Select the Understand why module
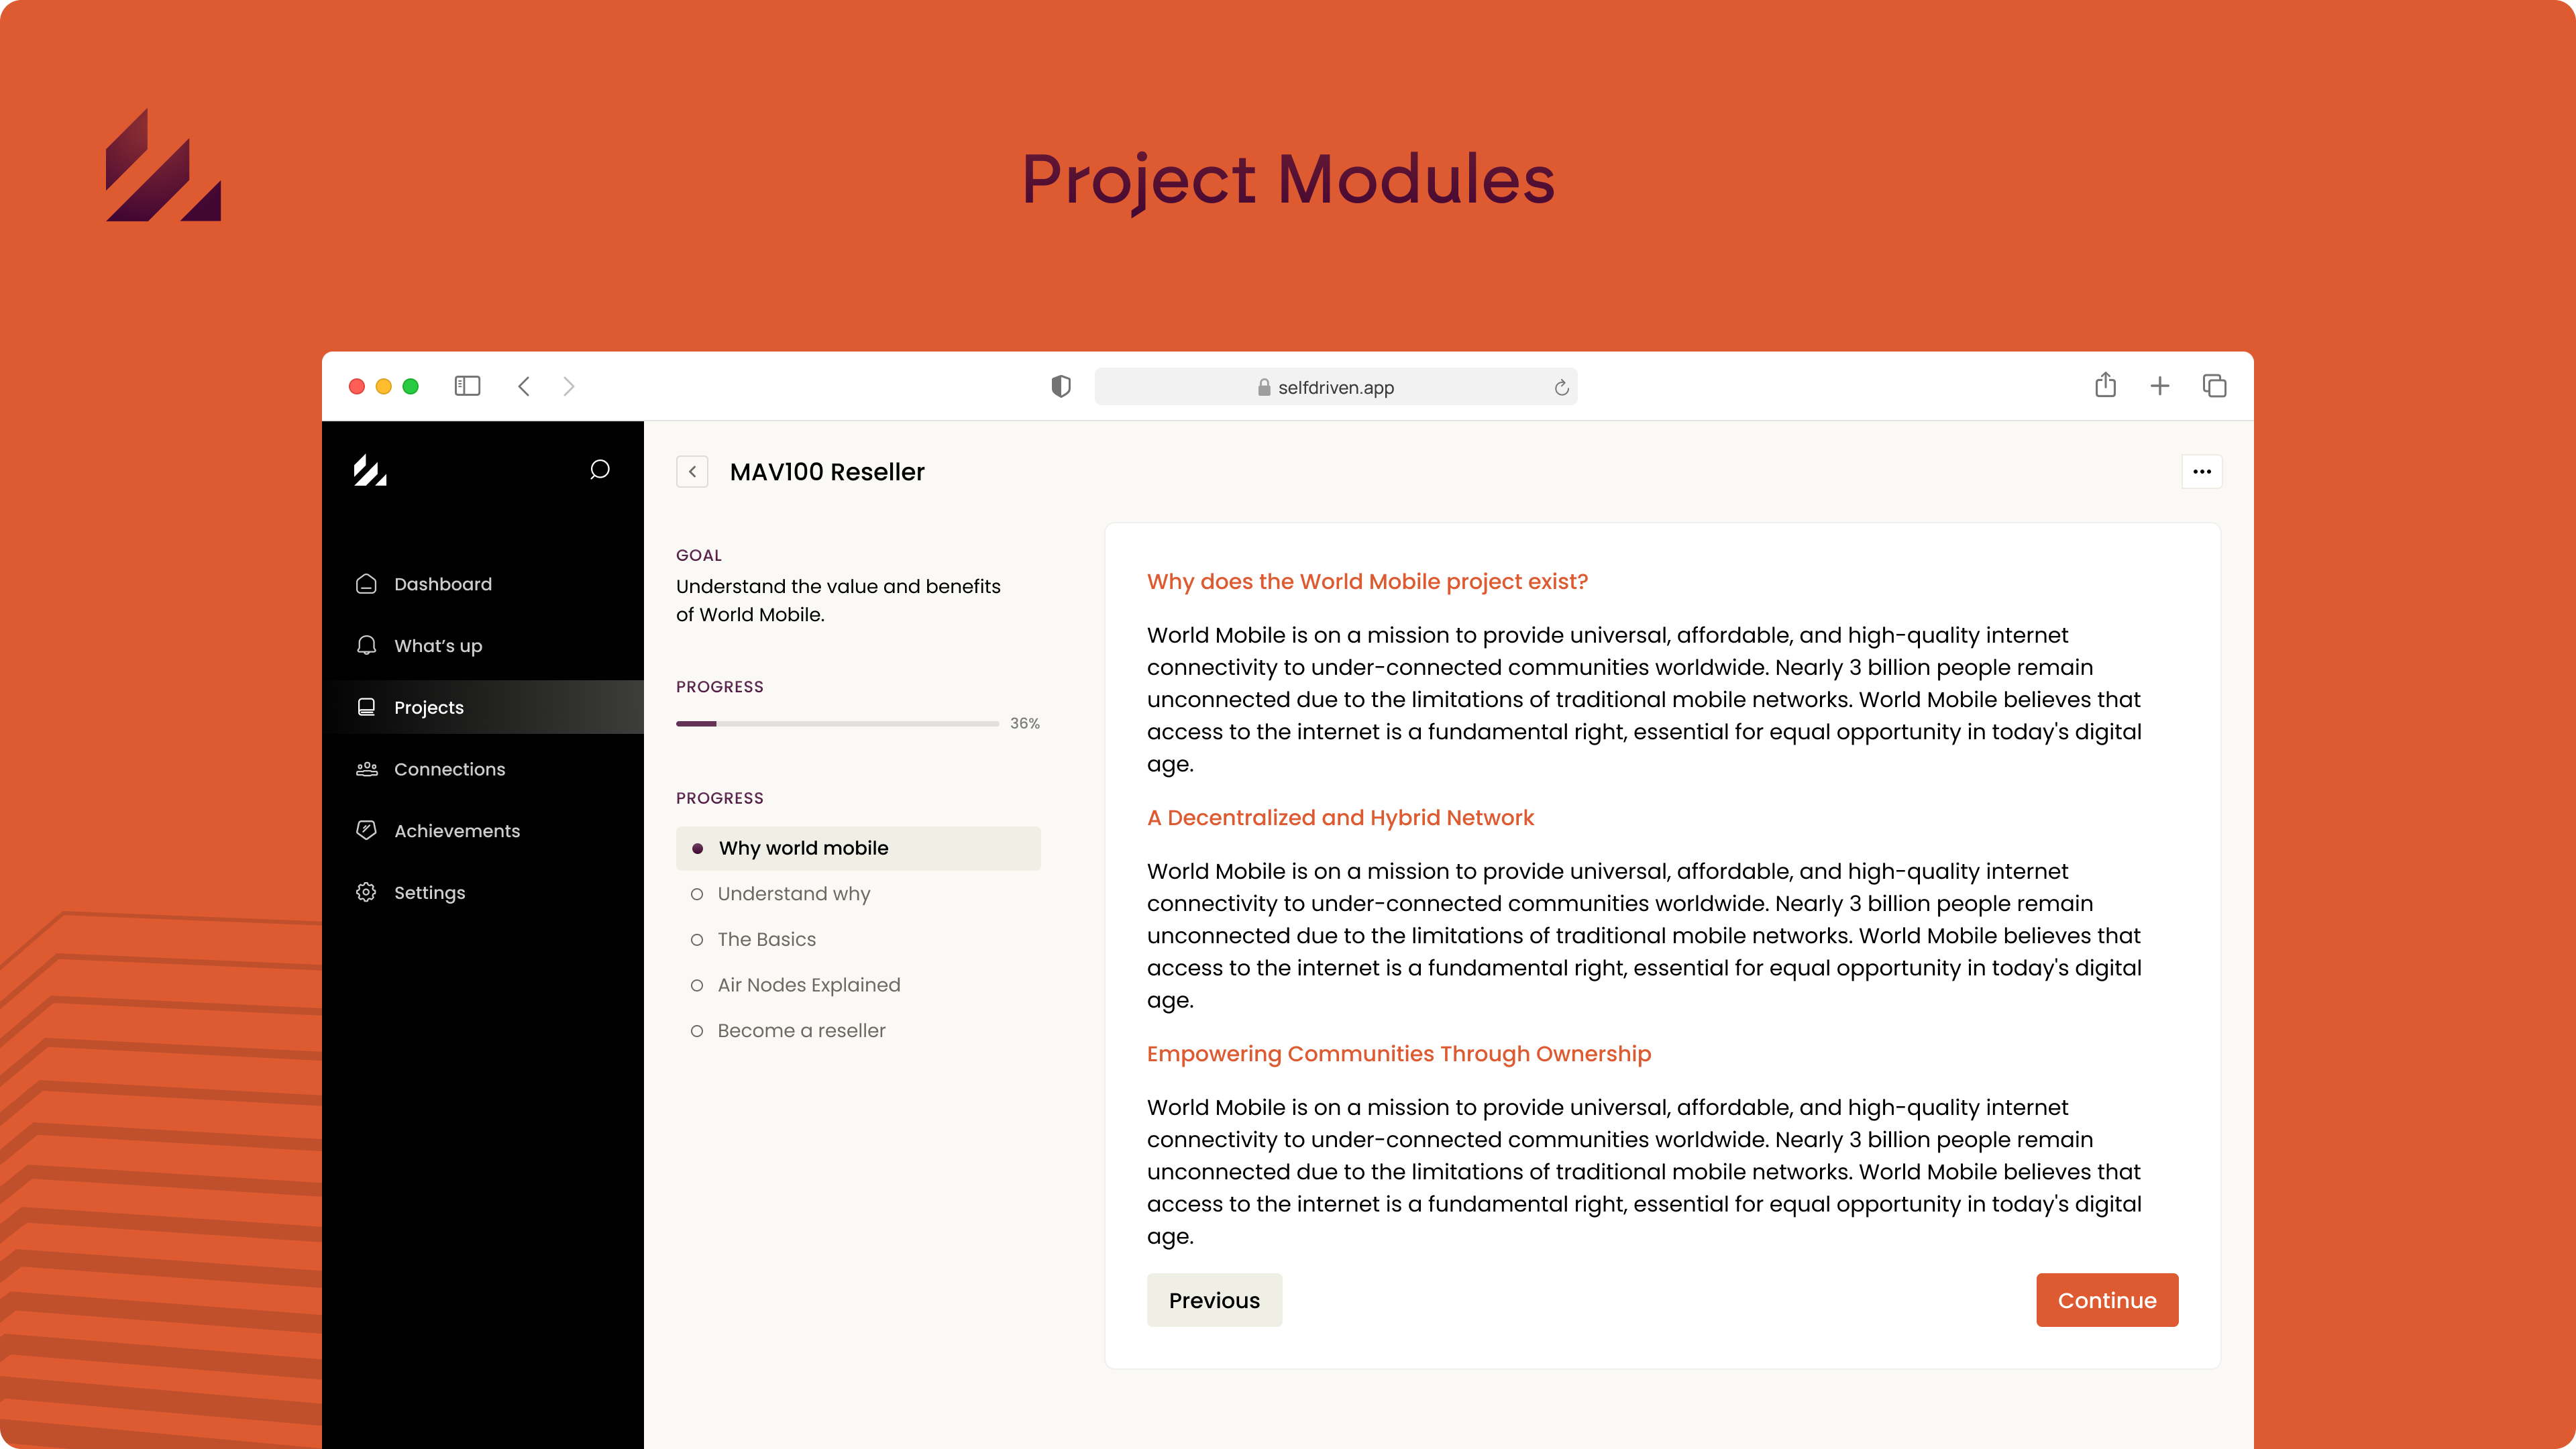Viewport: 2576px width, 1449px height. (x=858, y=894)
